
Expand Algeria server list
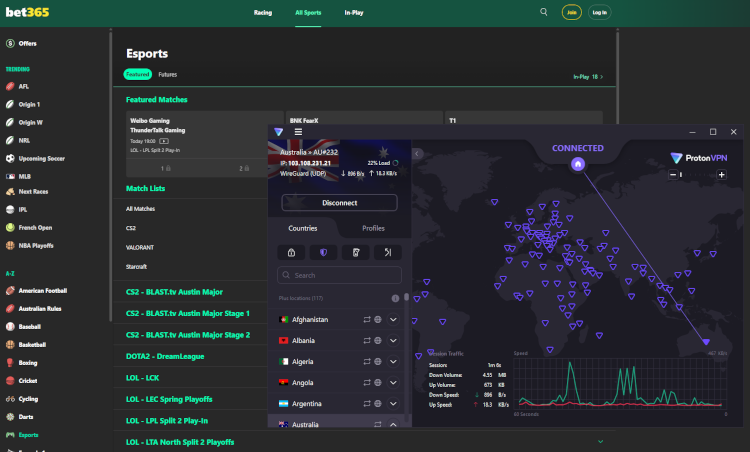pos(393,362)
